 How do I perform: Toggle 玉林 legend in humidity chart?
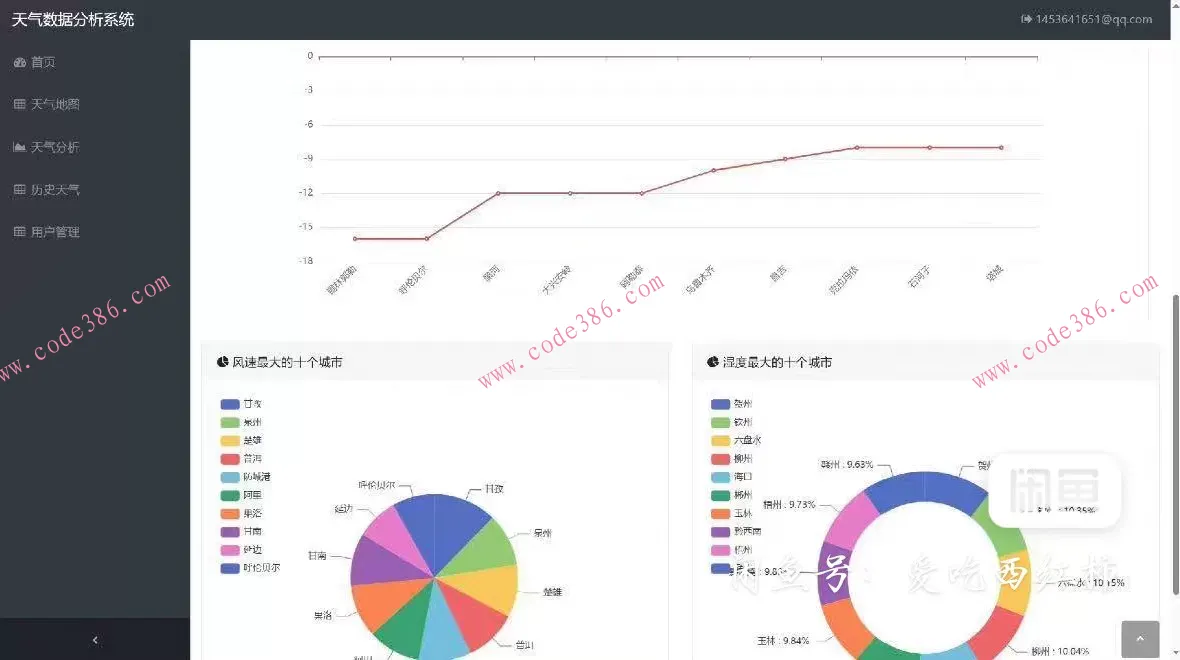tap(731, 513)
